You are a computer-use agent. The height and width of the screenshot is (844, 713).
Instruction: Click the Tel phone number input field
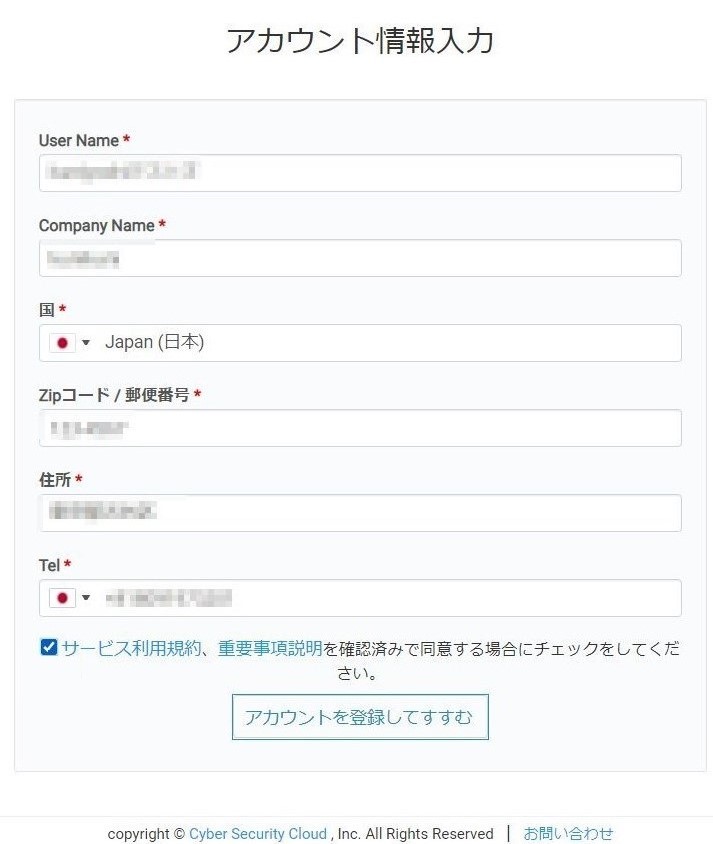coord(390,598)
